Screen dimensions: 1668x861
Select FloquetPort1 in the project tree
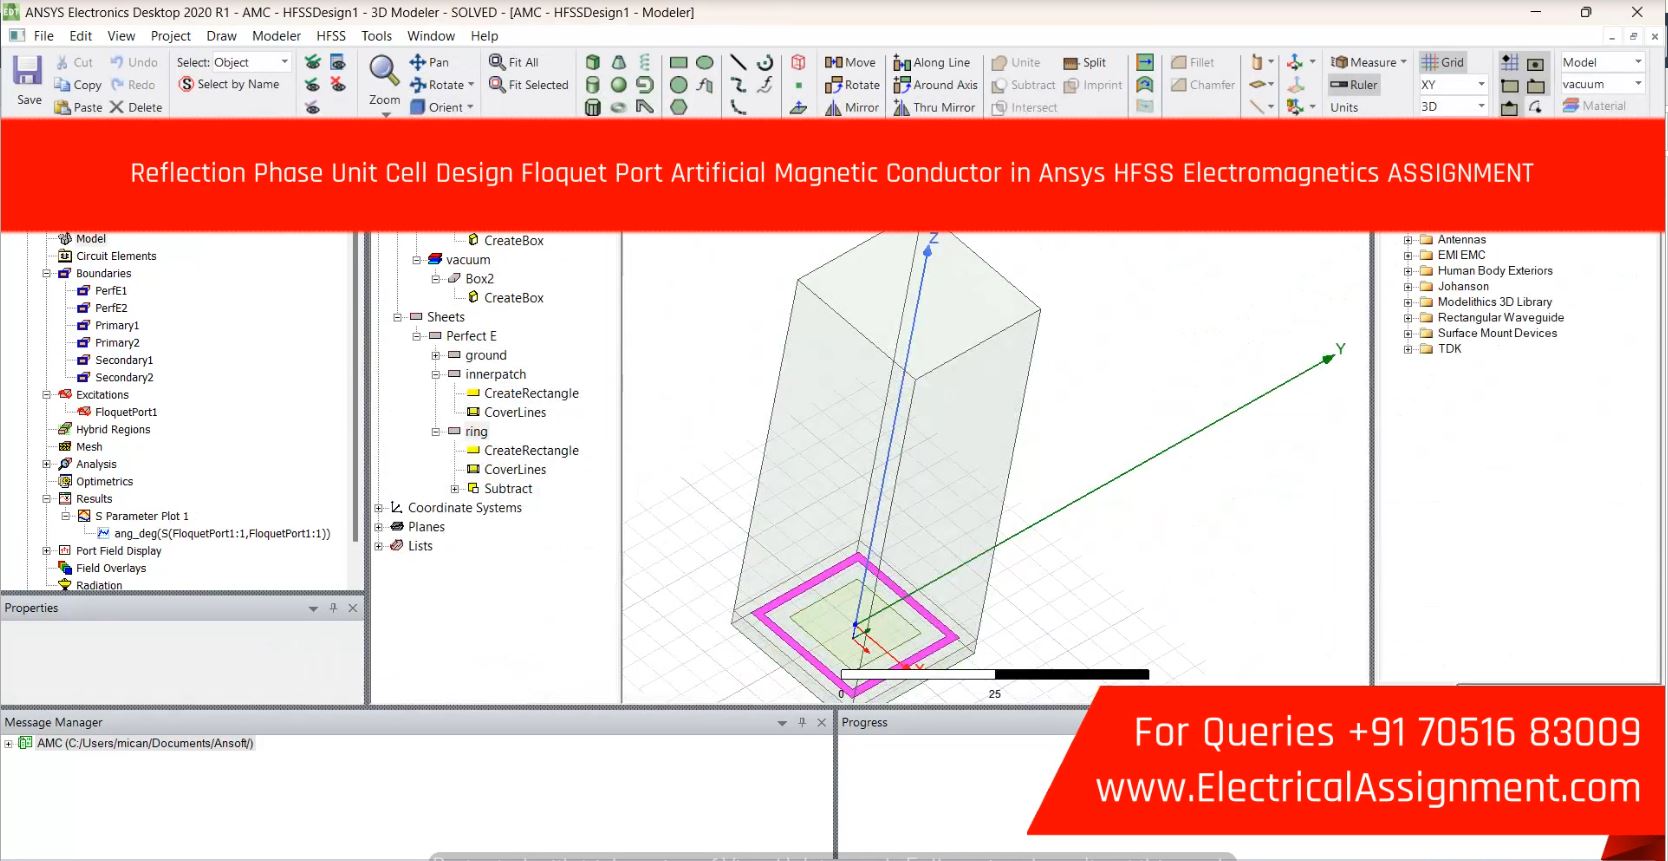(x=125, y=412)
